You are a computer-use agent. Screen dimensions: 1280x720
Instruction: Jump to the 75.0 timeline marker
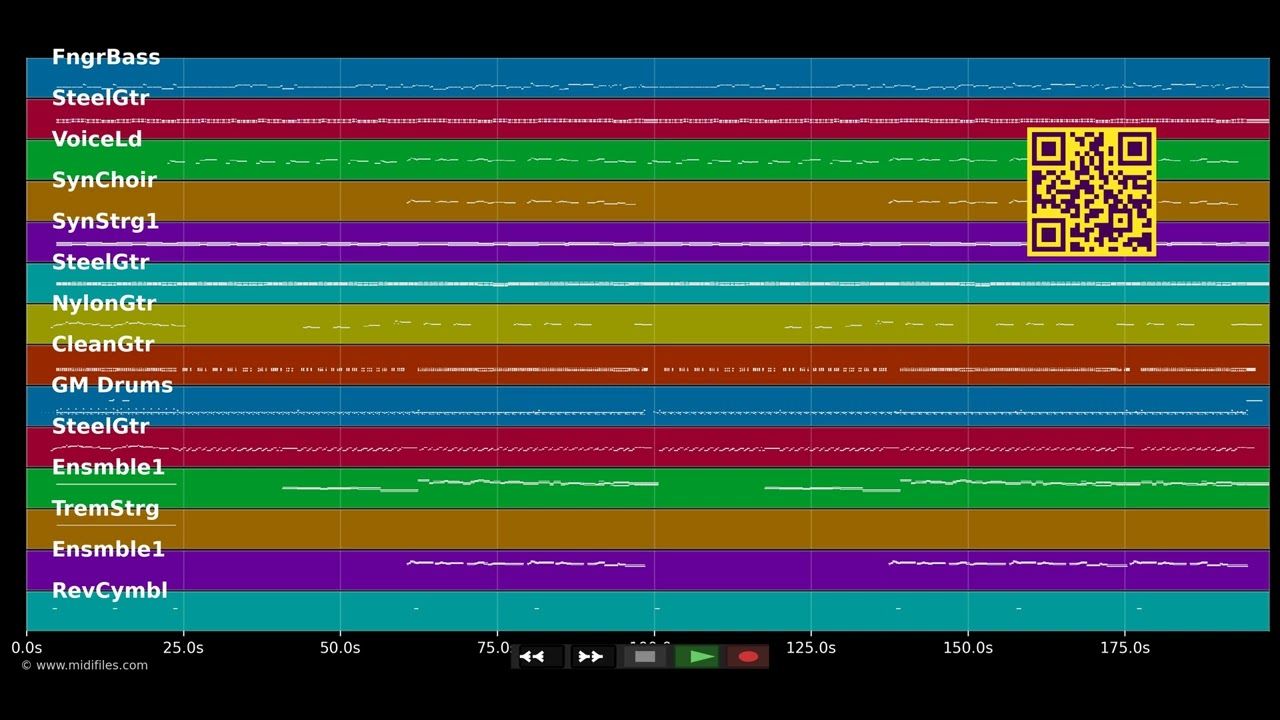493,648
